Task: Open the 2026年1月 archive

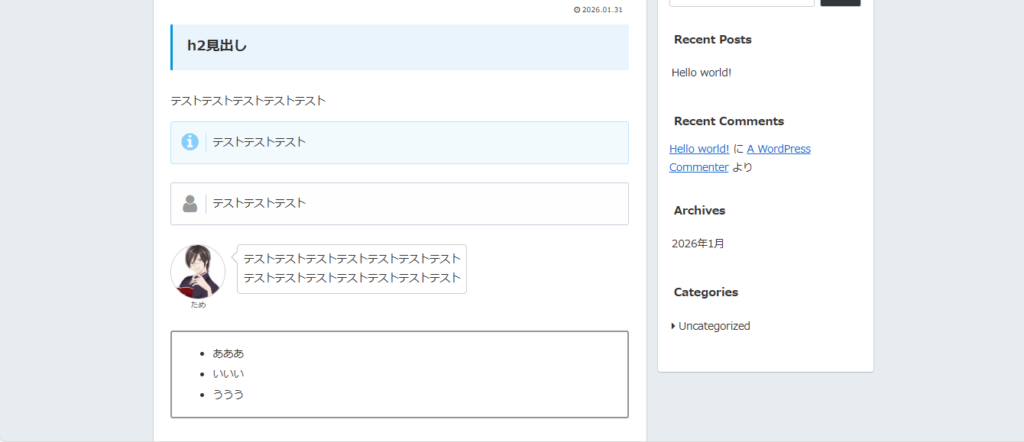Action: 698,243
